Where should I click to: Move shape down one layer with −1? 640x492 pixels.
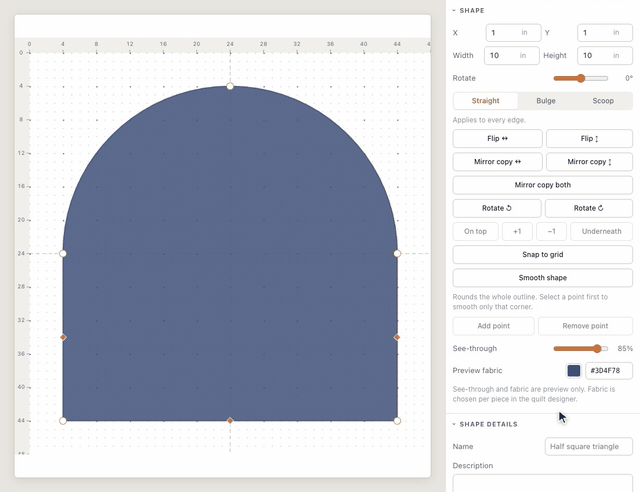pyautogui.click(x=551, y=232)
